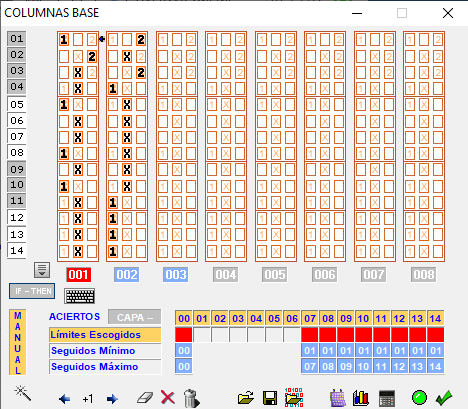The height and width of the screenshot is (409, 468).
Task: Select the Seguidos Máximo row label
Action: [105, 367]
